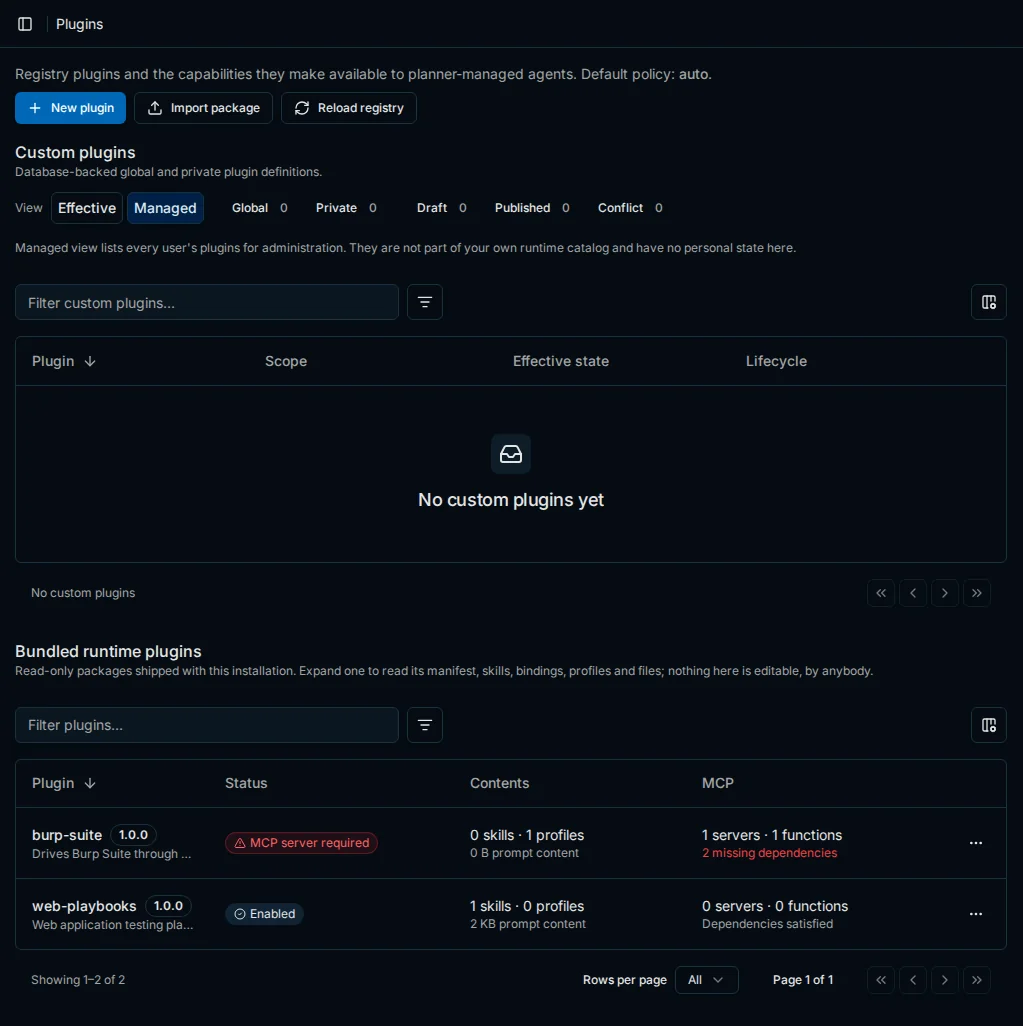Open column settings for bundled plugins table

click(x=988, y=725)
